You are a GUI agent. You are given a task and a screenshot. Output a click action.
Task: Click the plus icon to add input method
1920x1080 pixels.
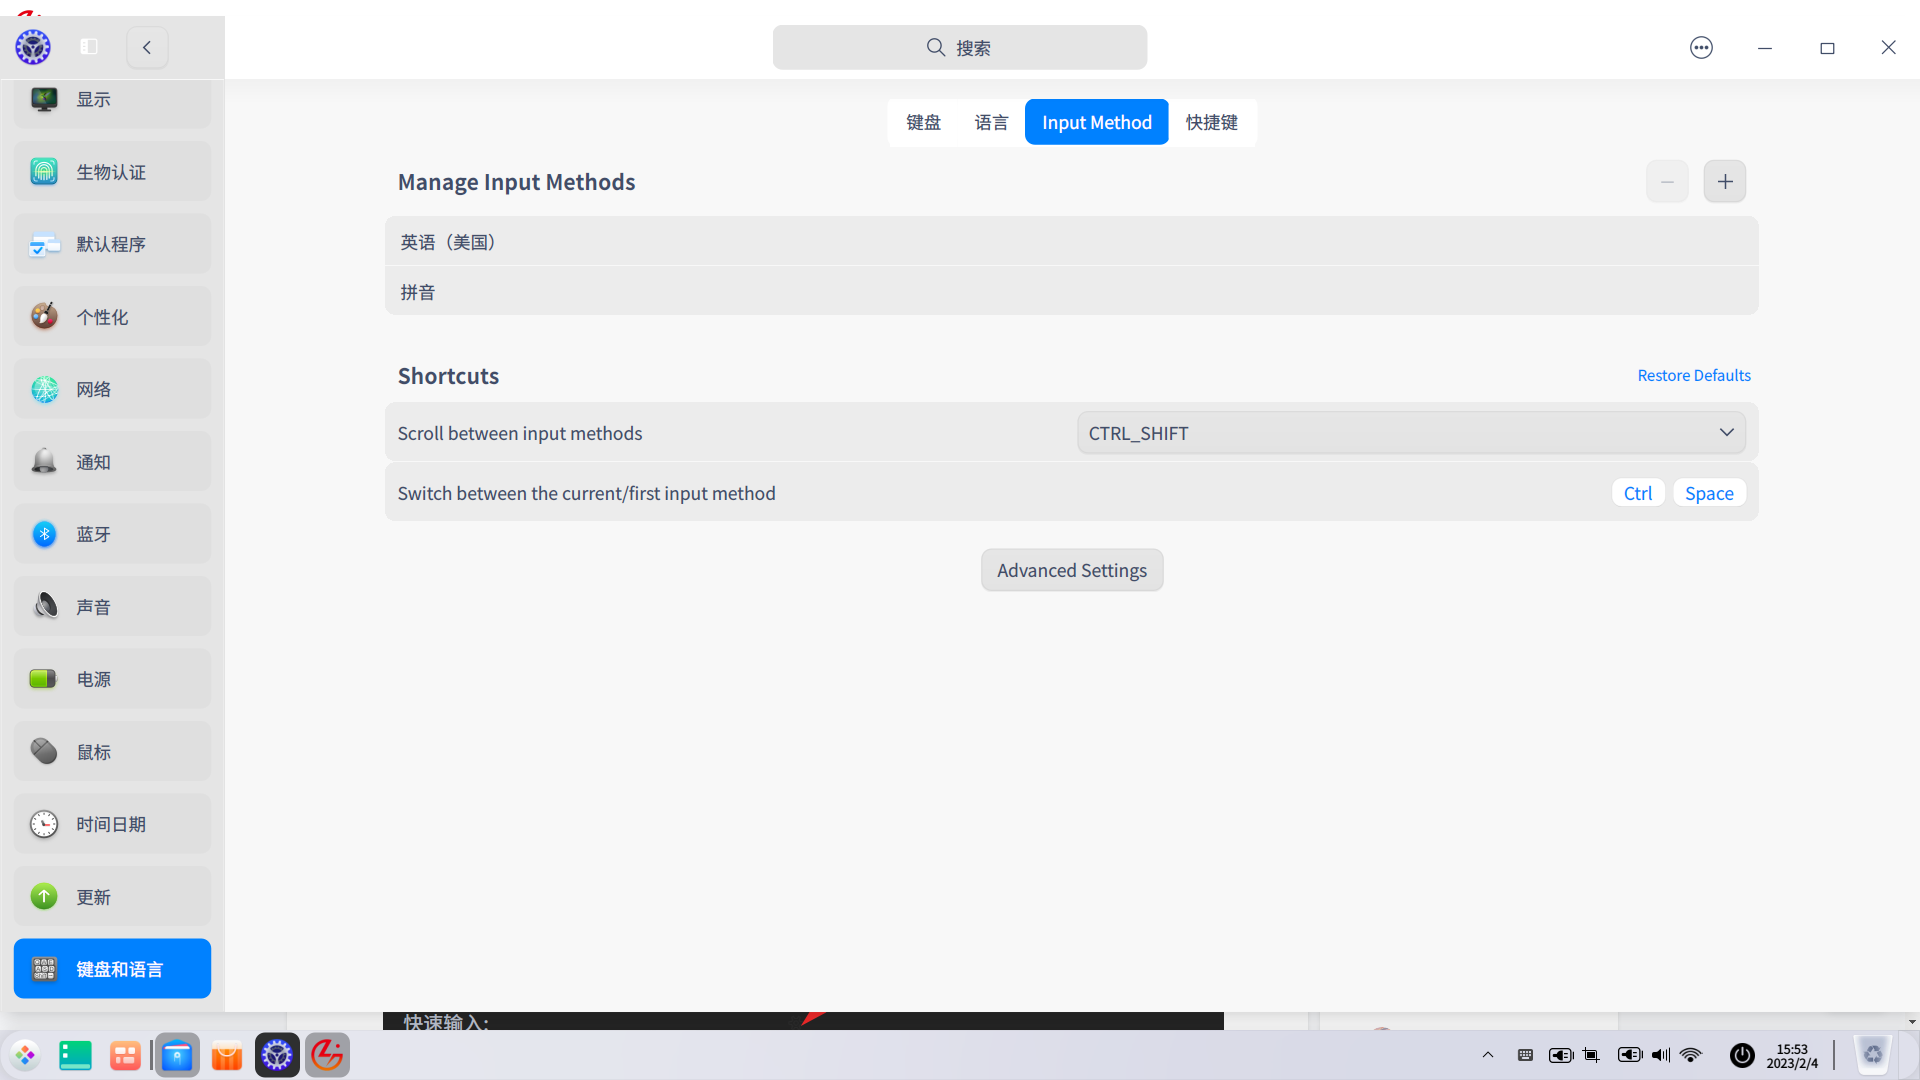pos(1725,181)
